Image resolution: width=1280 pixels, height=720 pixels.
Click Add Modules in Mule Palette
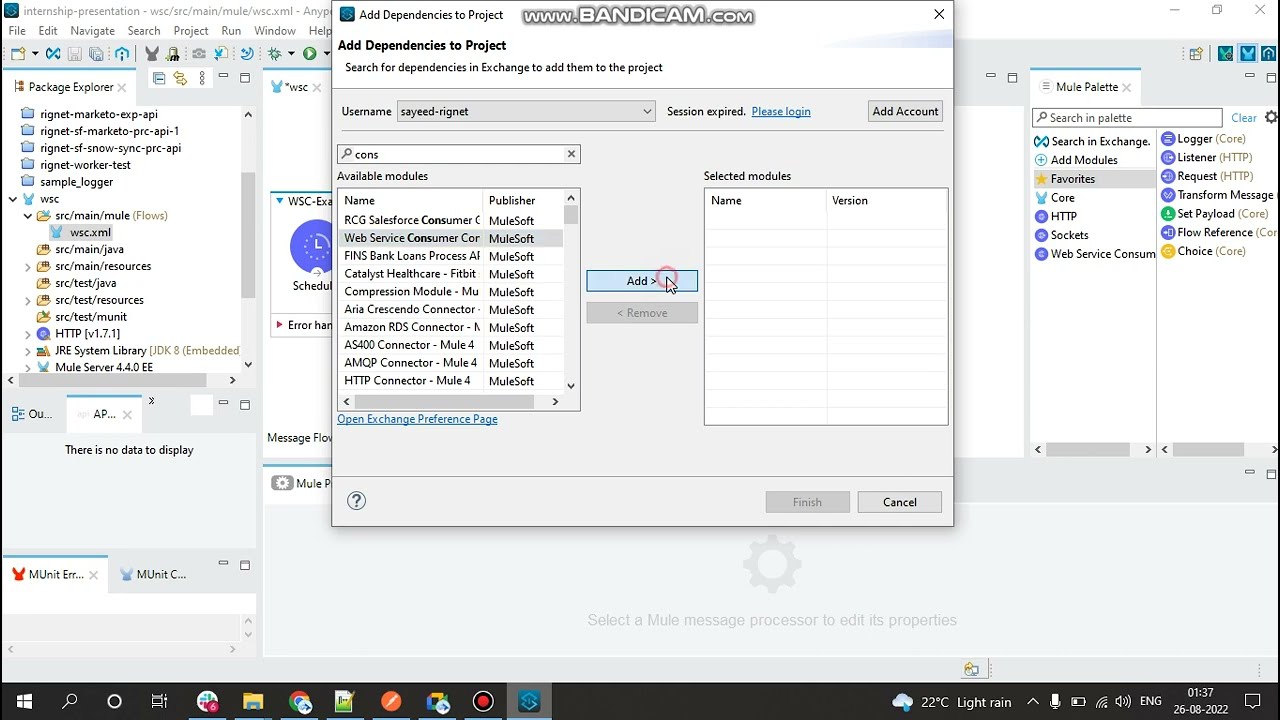1076,160
